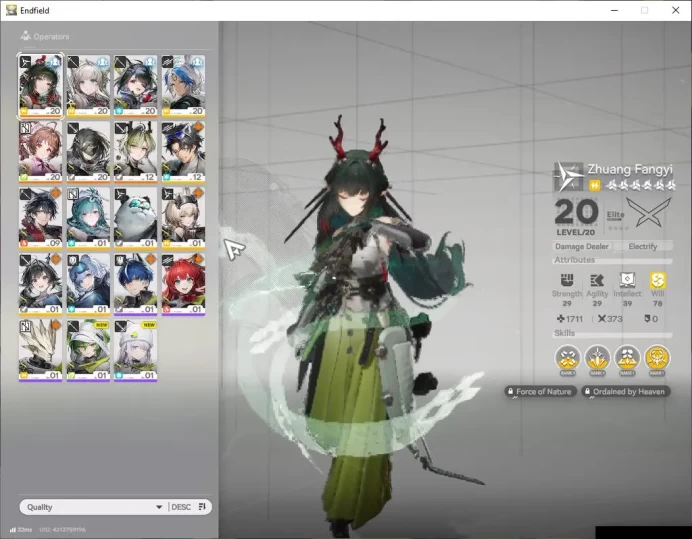Click the Zhuang Fangyi class emblem icon
Viewport: 692px width, 539px height.
568,177
